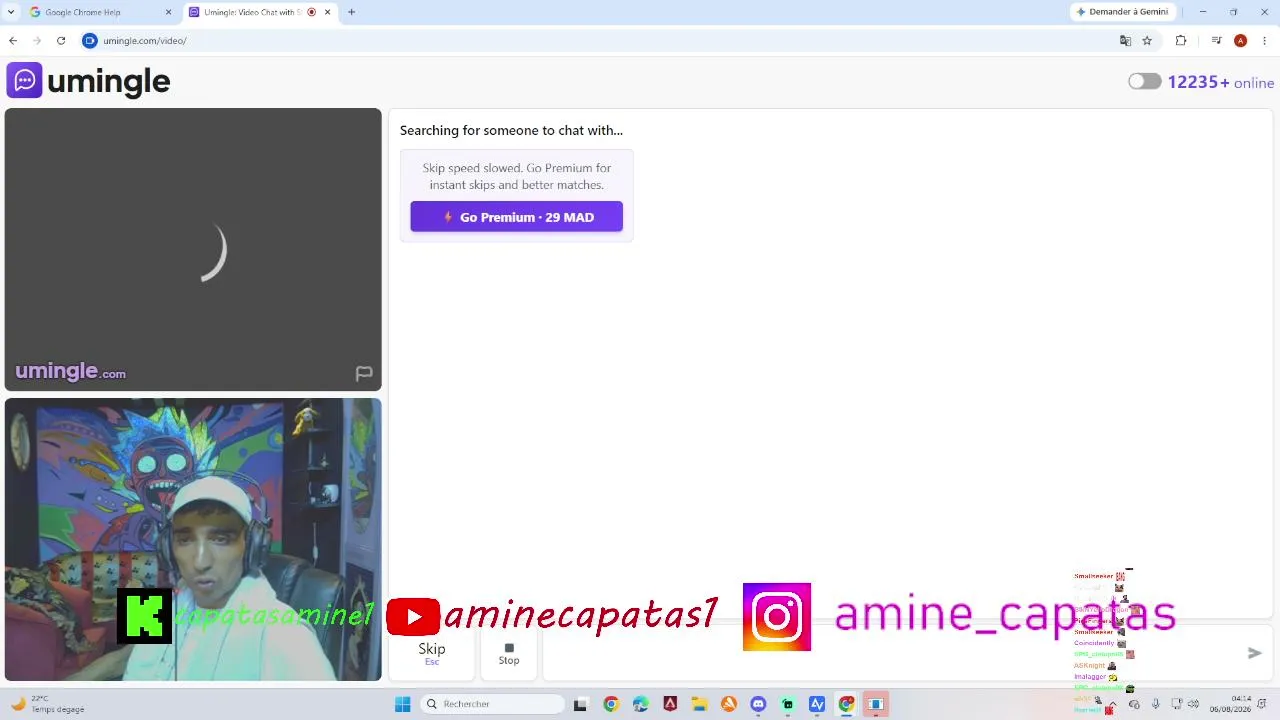Click the Stop square icon button
This screenshot has width=1280, height=720.
509,653
